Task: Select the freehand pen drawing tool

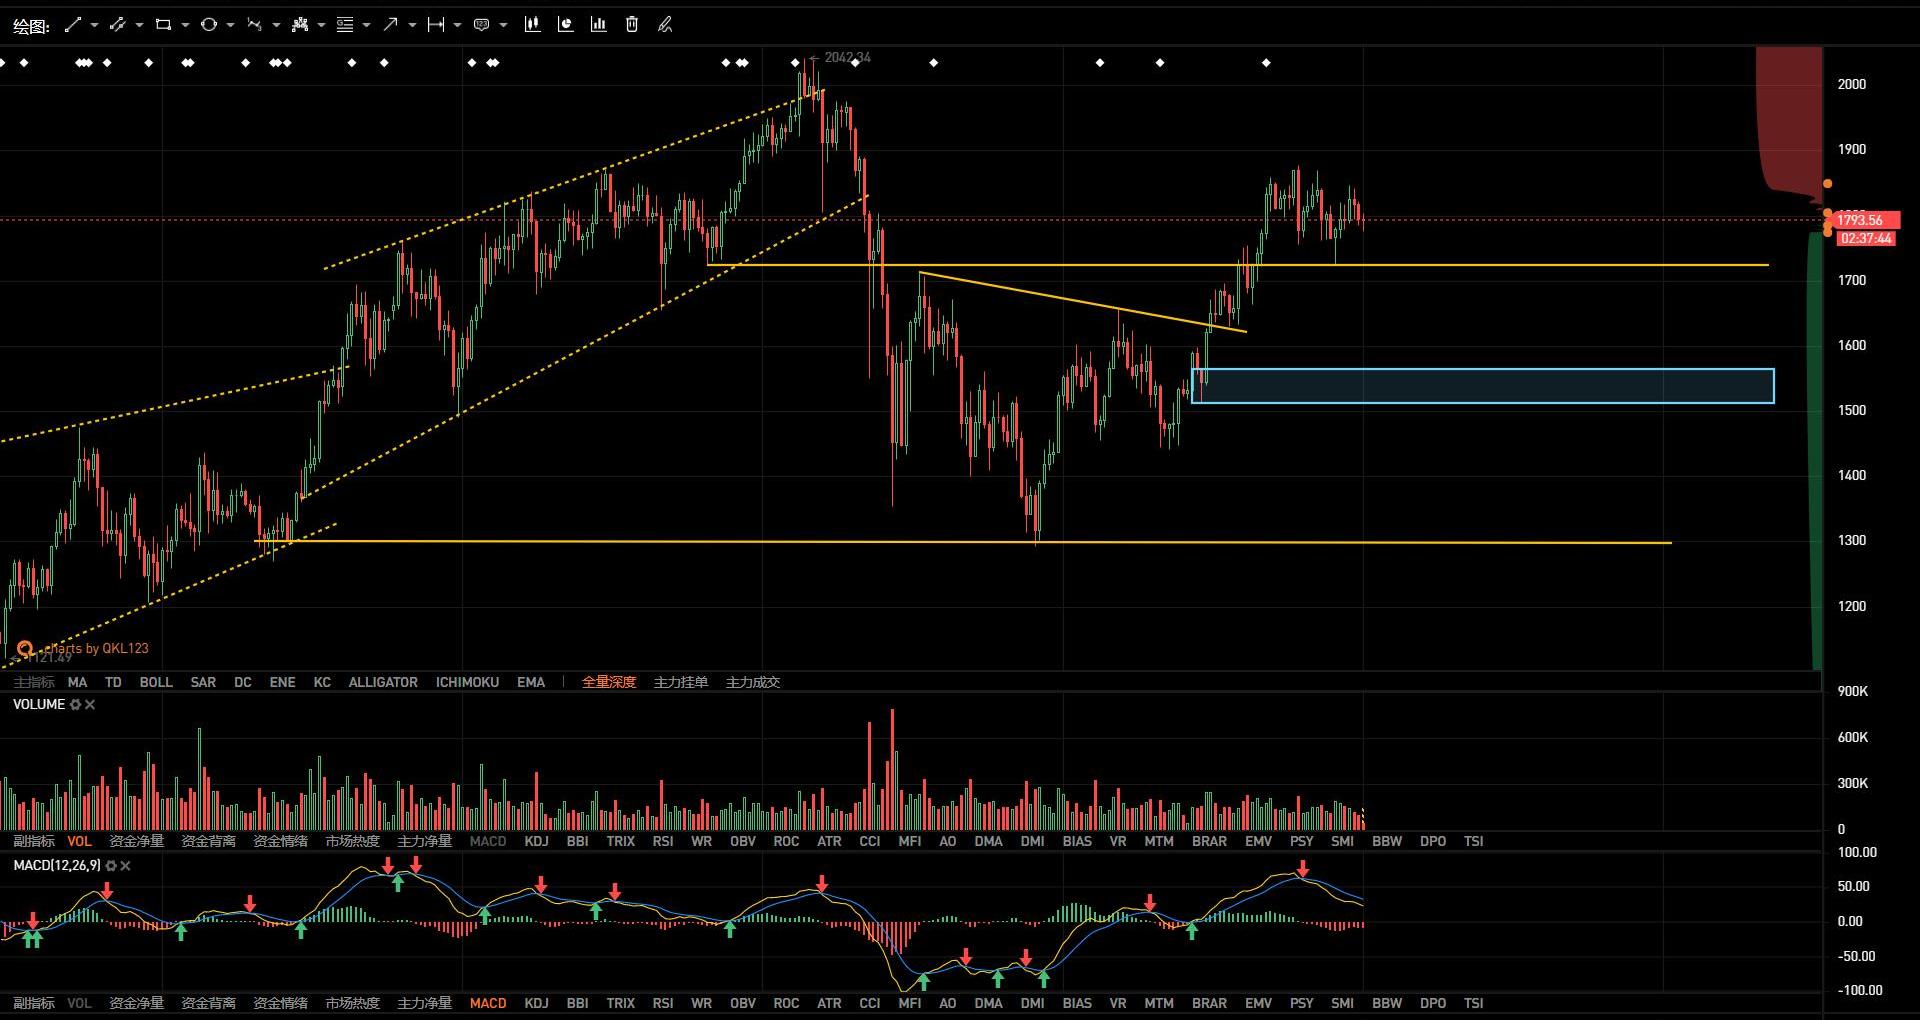Action: pos(665,25)
